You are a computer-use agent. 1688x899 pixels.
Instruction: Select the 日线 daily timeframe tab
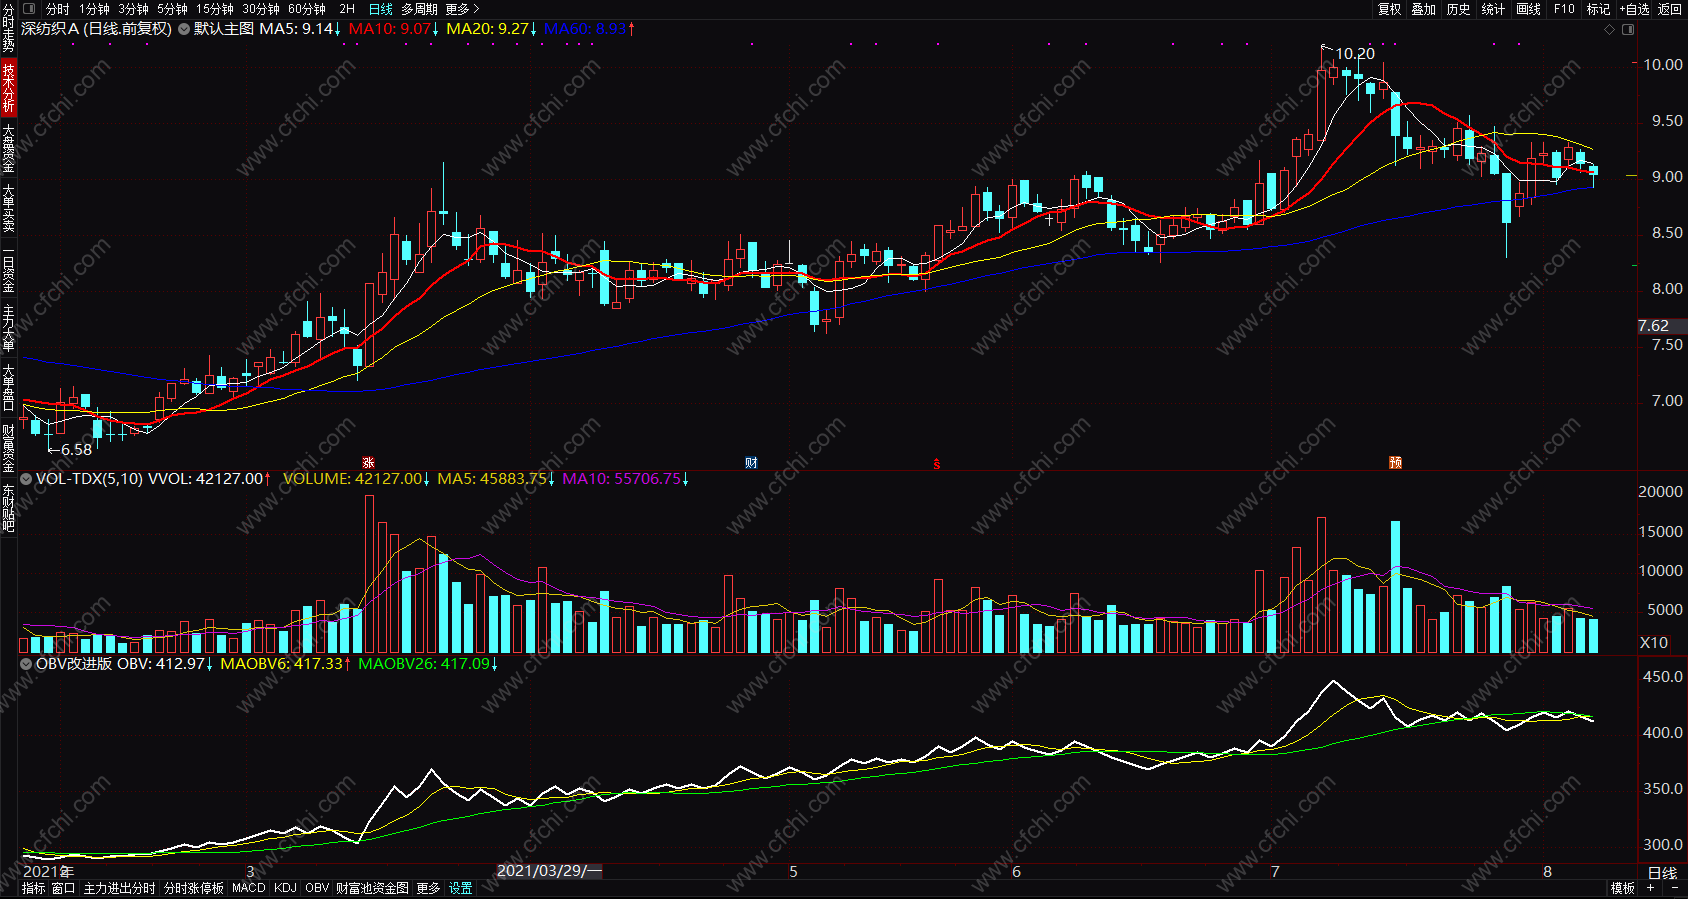[x=381, y=9]
